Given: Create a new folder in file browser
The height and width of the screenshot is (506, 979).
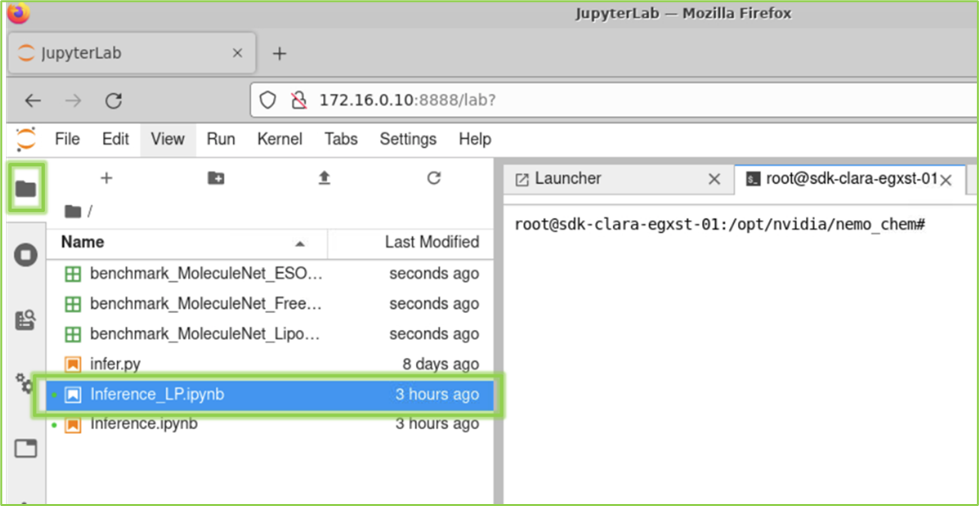Looking at the screenshot, I should [216, 178].
